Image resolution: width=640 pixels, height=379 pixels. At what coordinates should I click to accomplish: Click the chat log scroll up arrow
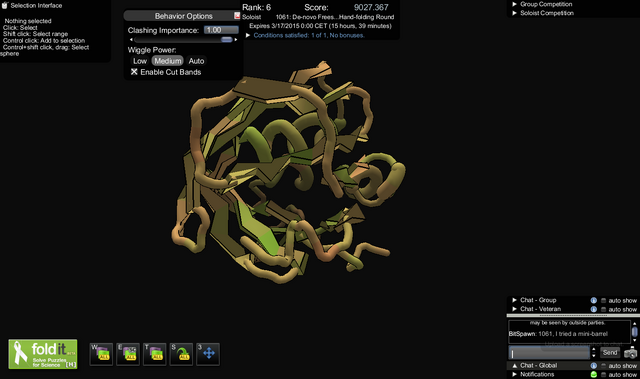[x=634, y=323]
